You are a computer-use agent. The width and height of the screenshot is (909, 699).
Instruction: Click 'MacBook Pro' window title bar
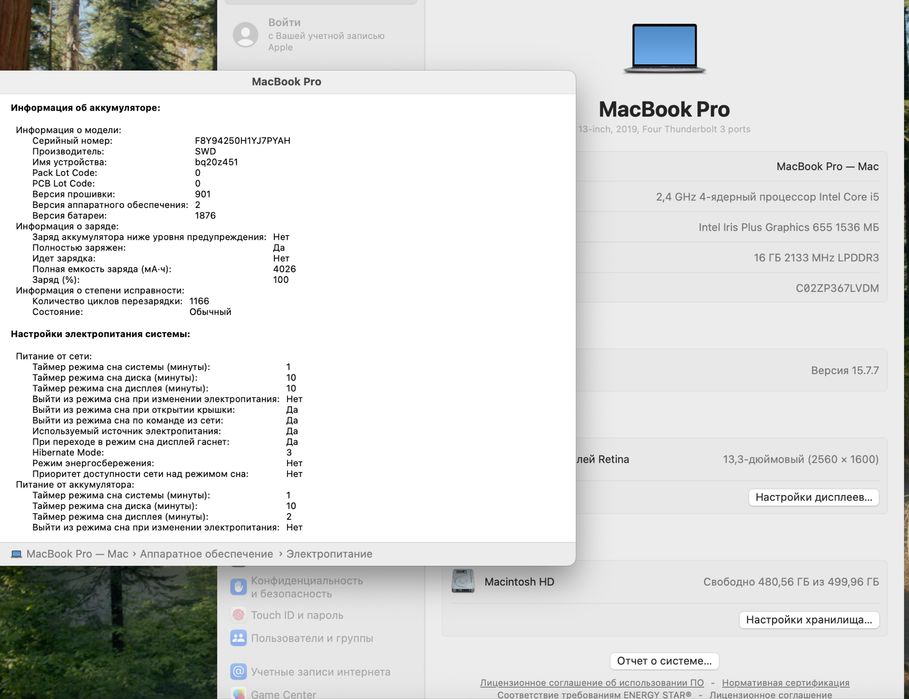(x=286, y=82)
